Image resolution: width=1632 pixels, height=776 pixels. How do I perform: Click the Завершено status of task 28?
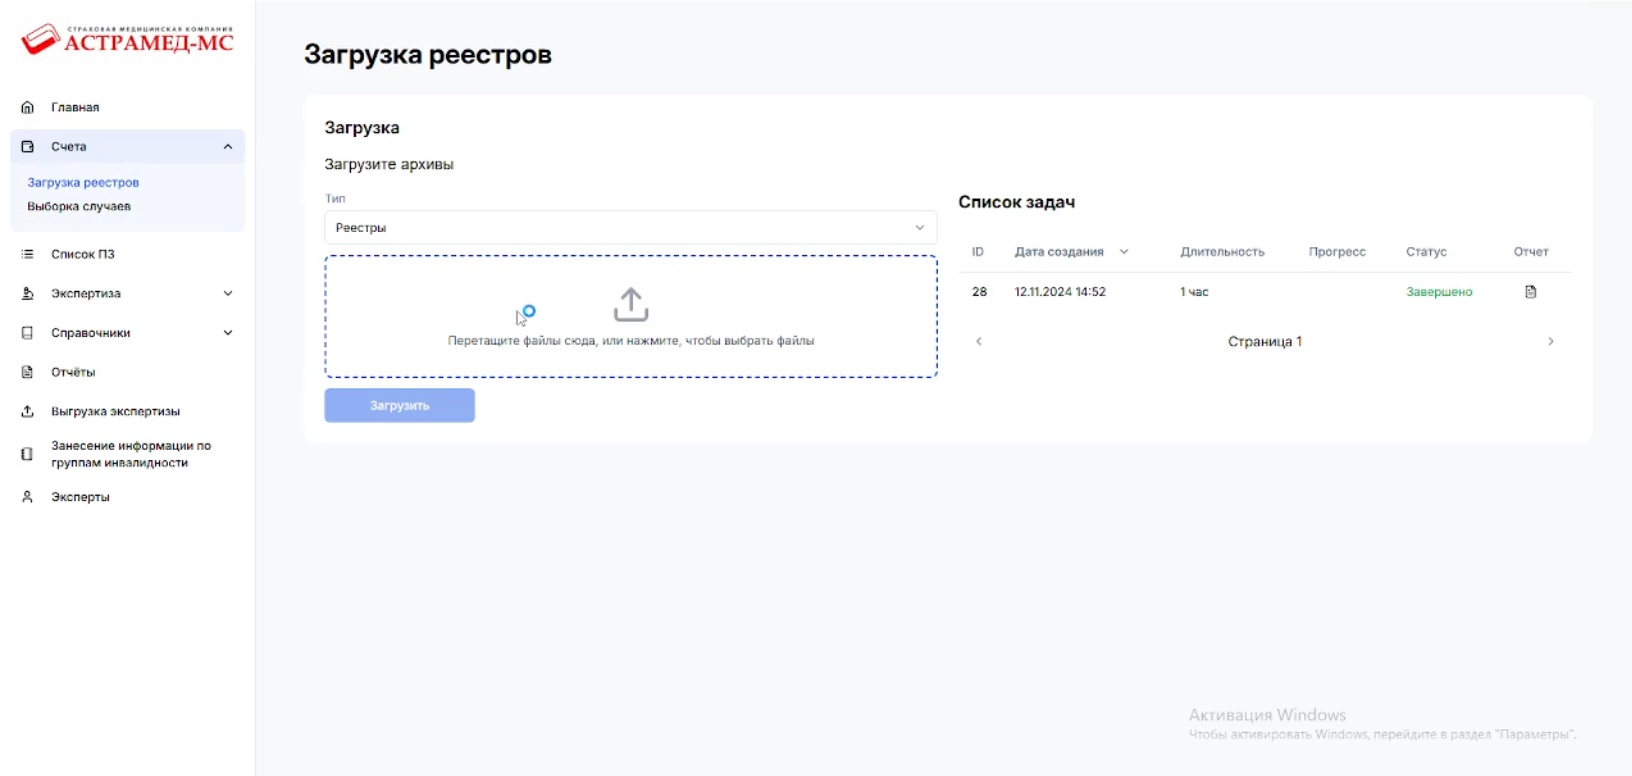1439,292
